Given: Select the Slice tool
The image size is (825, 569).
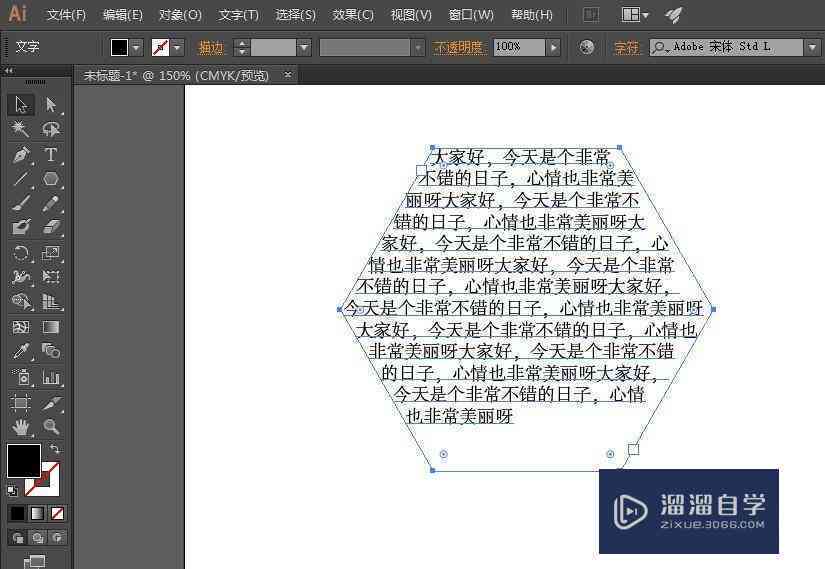Looking at the screenshot, I should coord(51,403).
